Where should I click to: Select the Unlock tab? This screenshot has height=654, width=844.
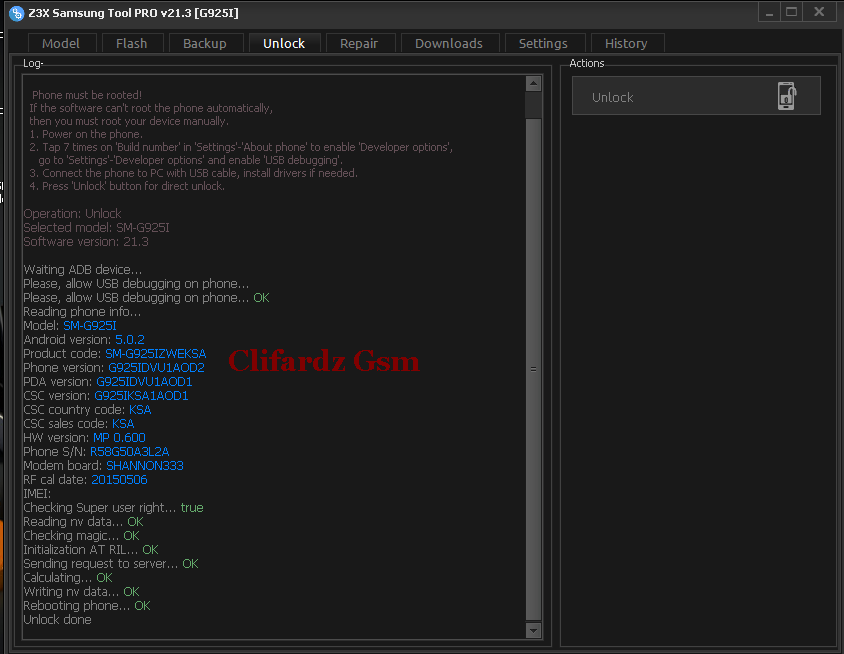tap(284, 43)
